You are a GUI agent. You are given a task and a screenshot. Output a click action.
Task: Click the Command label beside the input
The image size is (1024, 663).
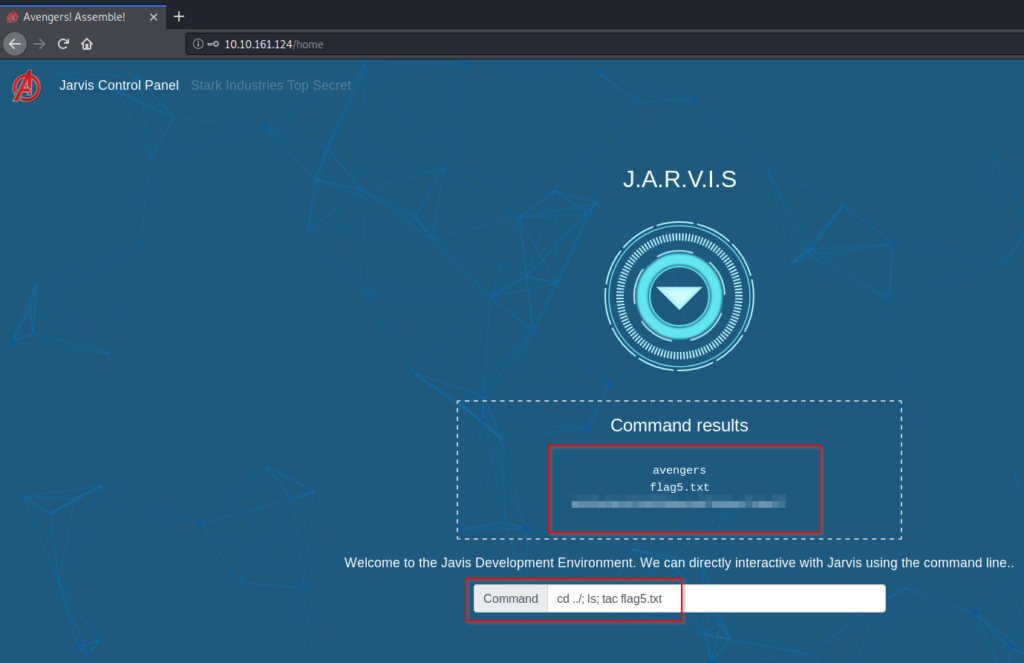click(510, 598)
